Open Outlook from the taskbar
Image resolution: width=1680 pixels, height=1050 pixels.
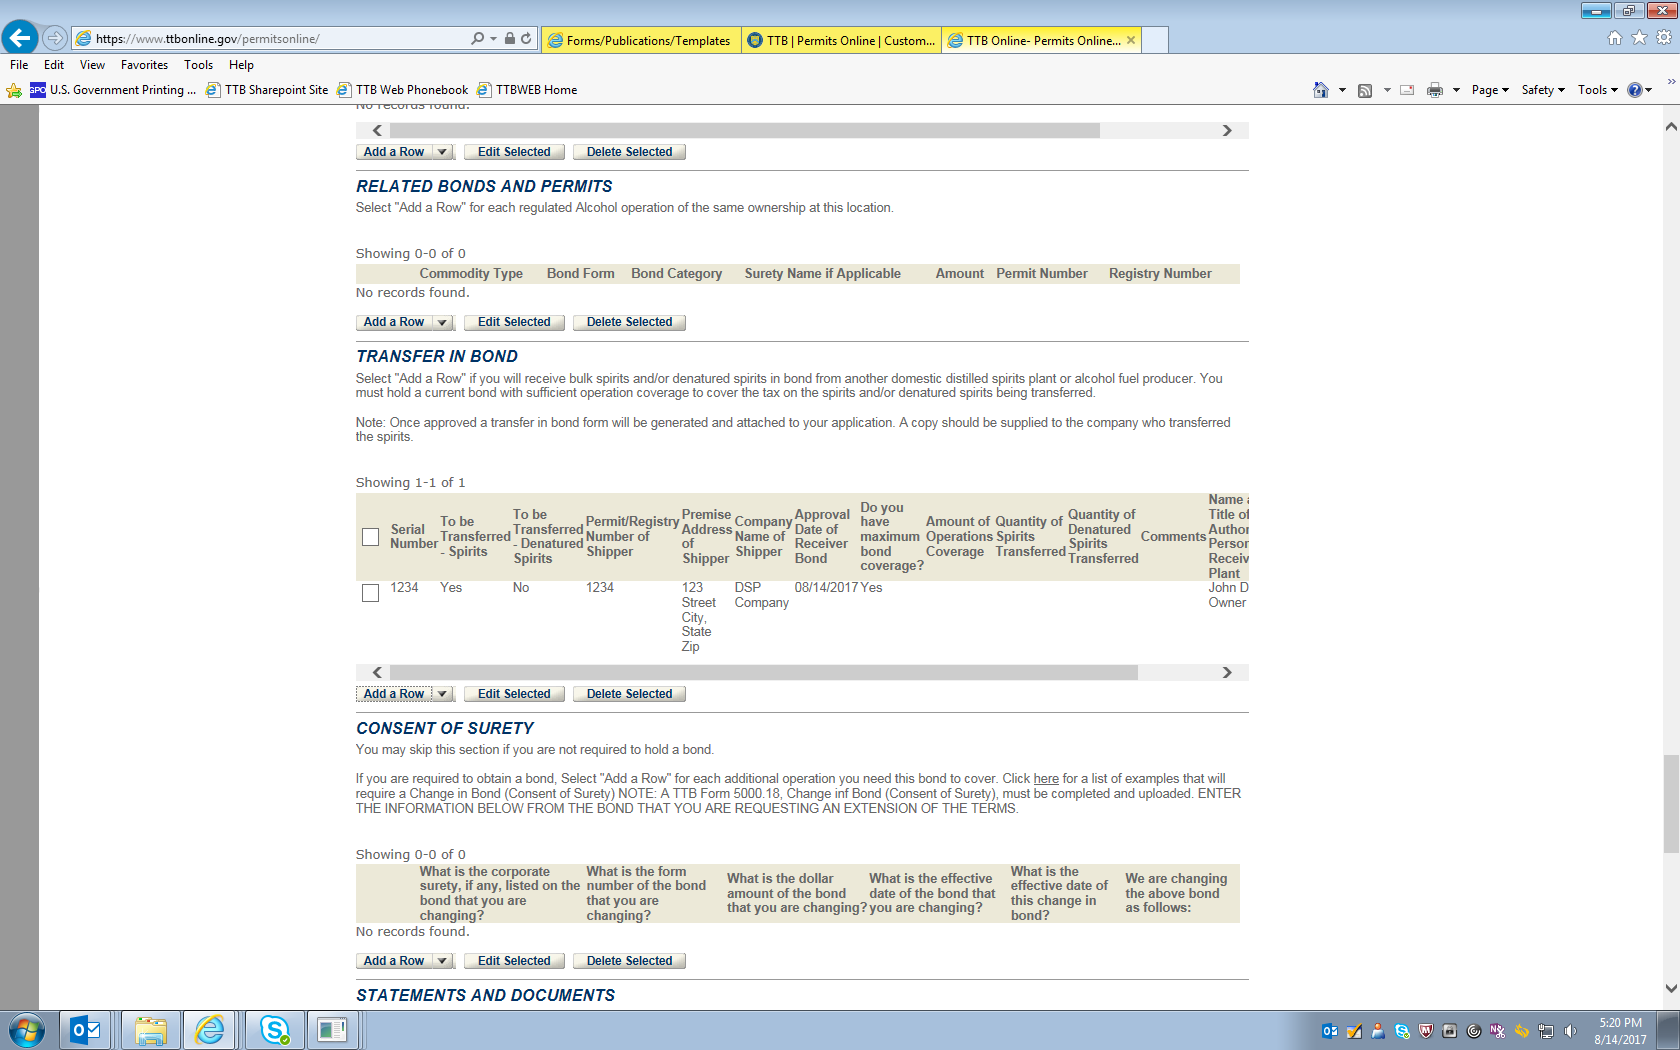point(85,1030)
